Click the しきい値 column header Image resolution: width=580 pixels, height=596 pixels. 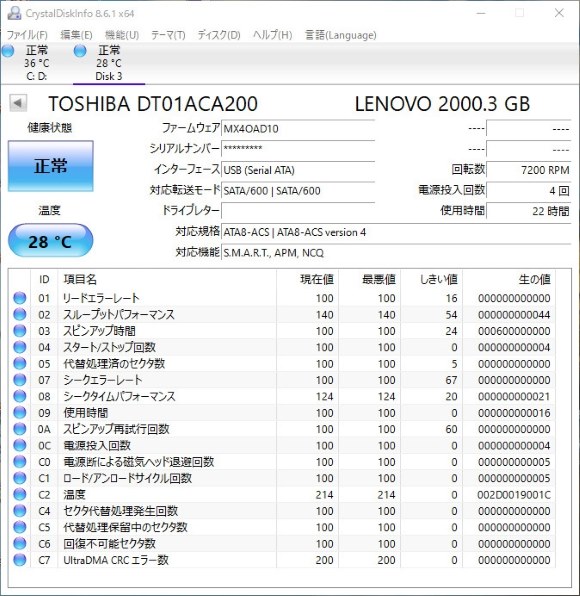click(x=431, y=279)
